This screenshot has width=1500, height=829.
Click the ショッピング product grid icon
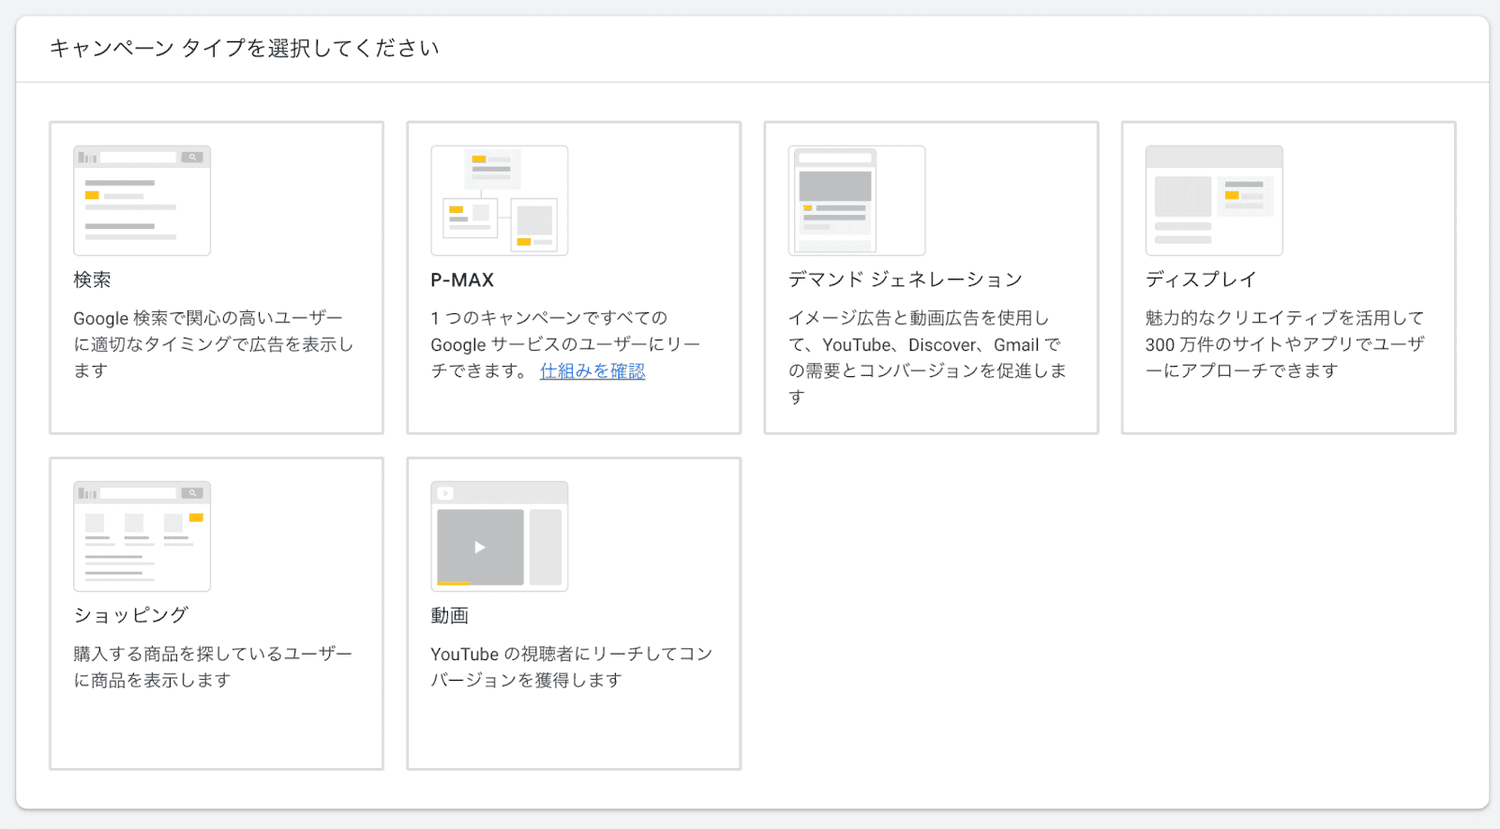[142, 536]
